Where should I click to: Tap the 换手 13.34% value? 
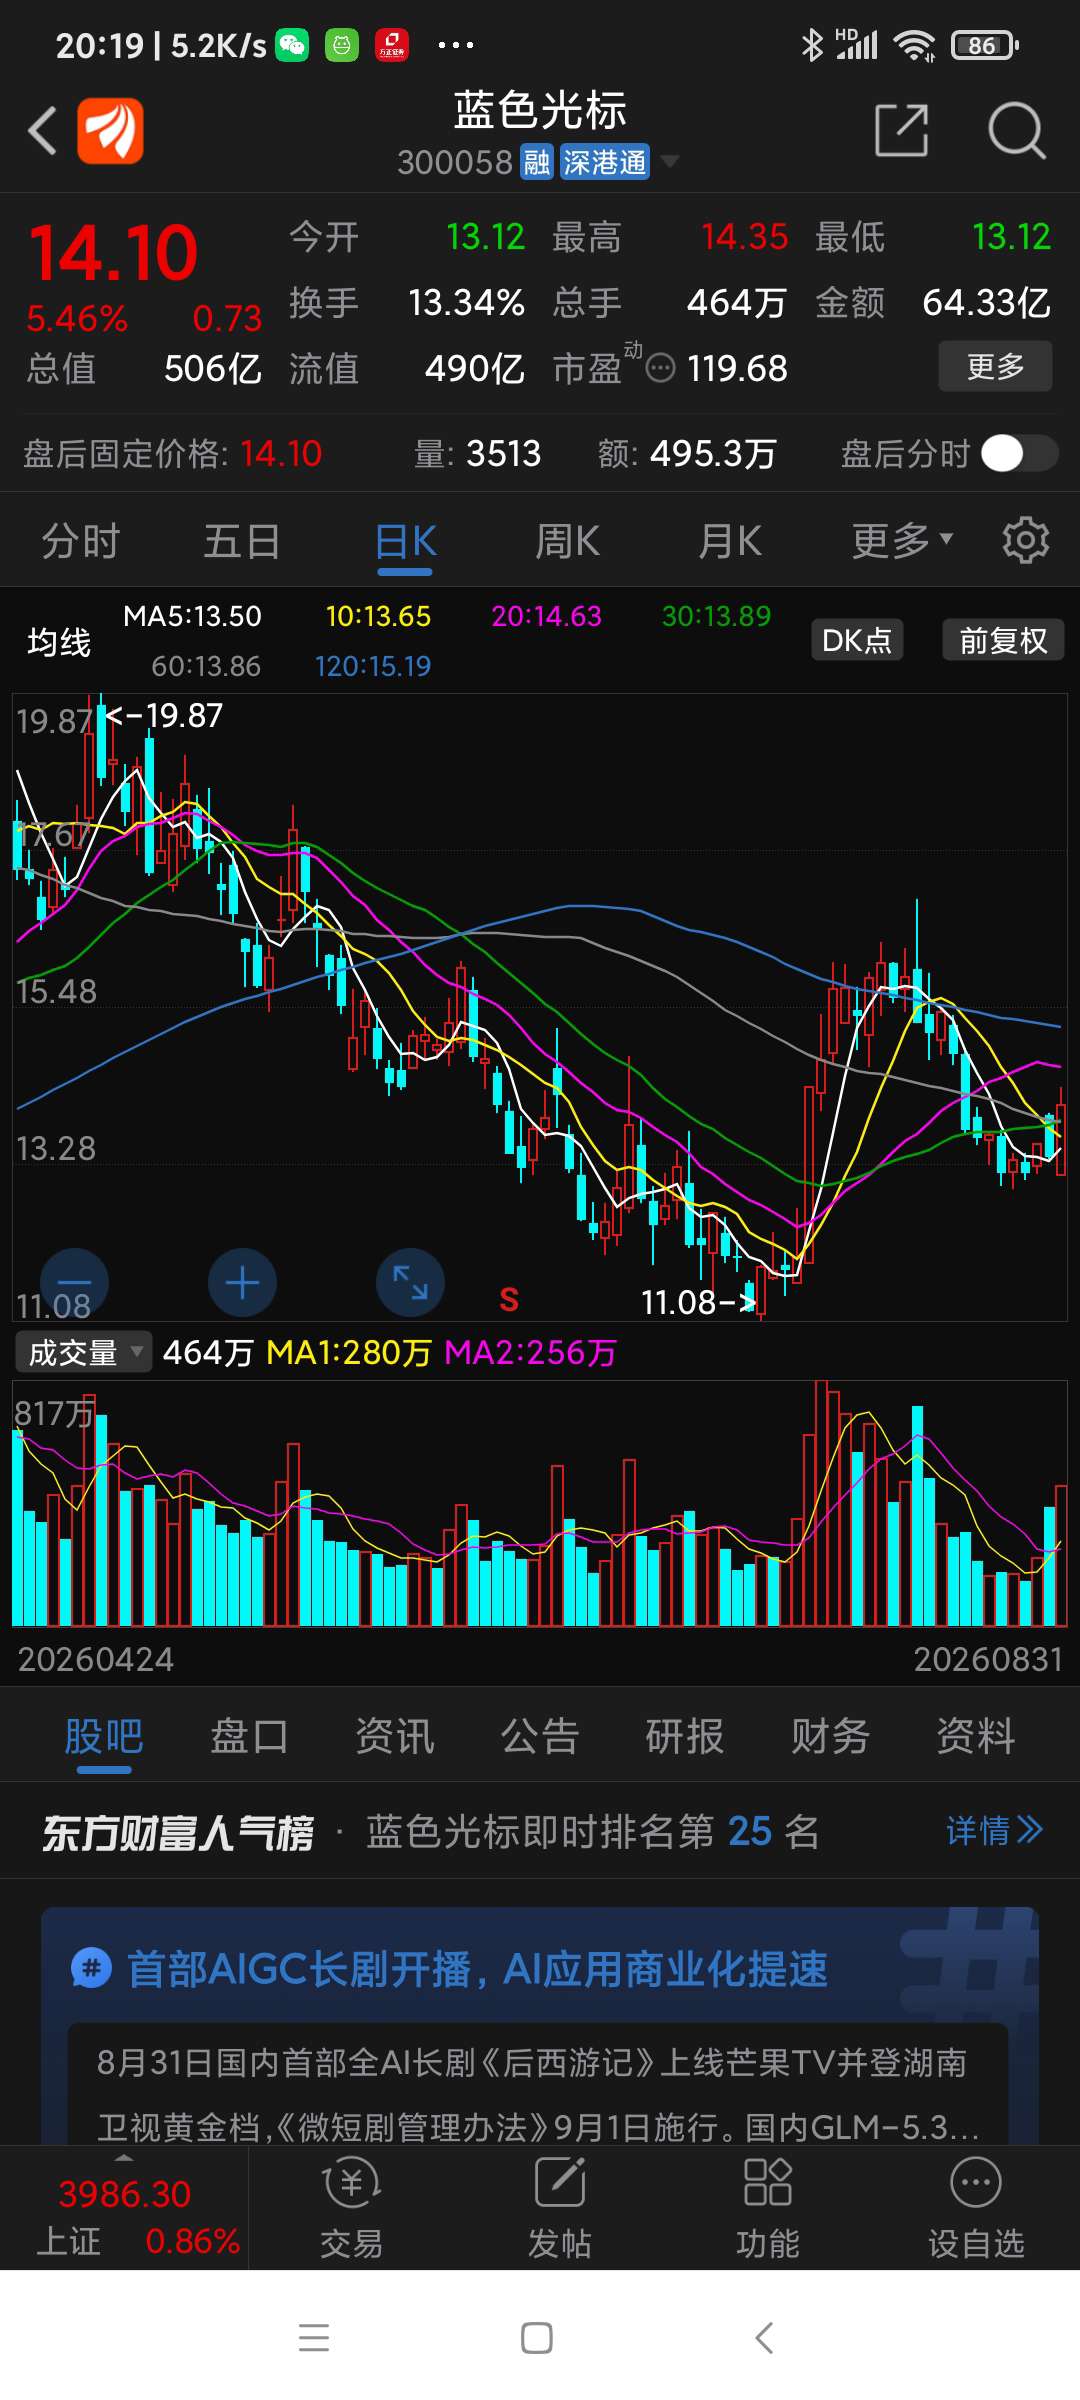coord(466,302)
